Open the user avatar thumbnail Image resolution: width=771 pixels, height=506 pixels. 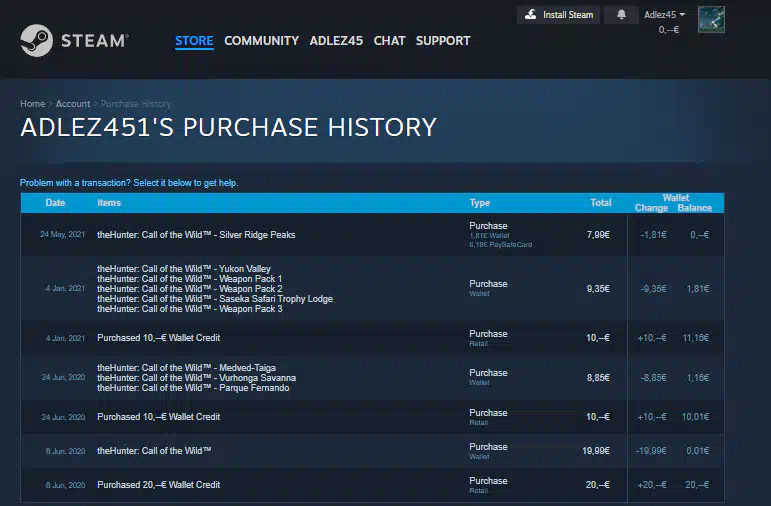(x=711, y=20)
